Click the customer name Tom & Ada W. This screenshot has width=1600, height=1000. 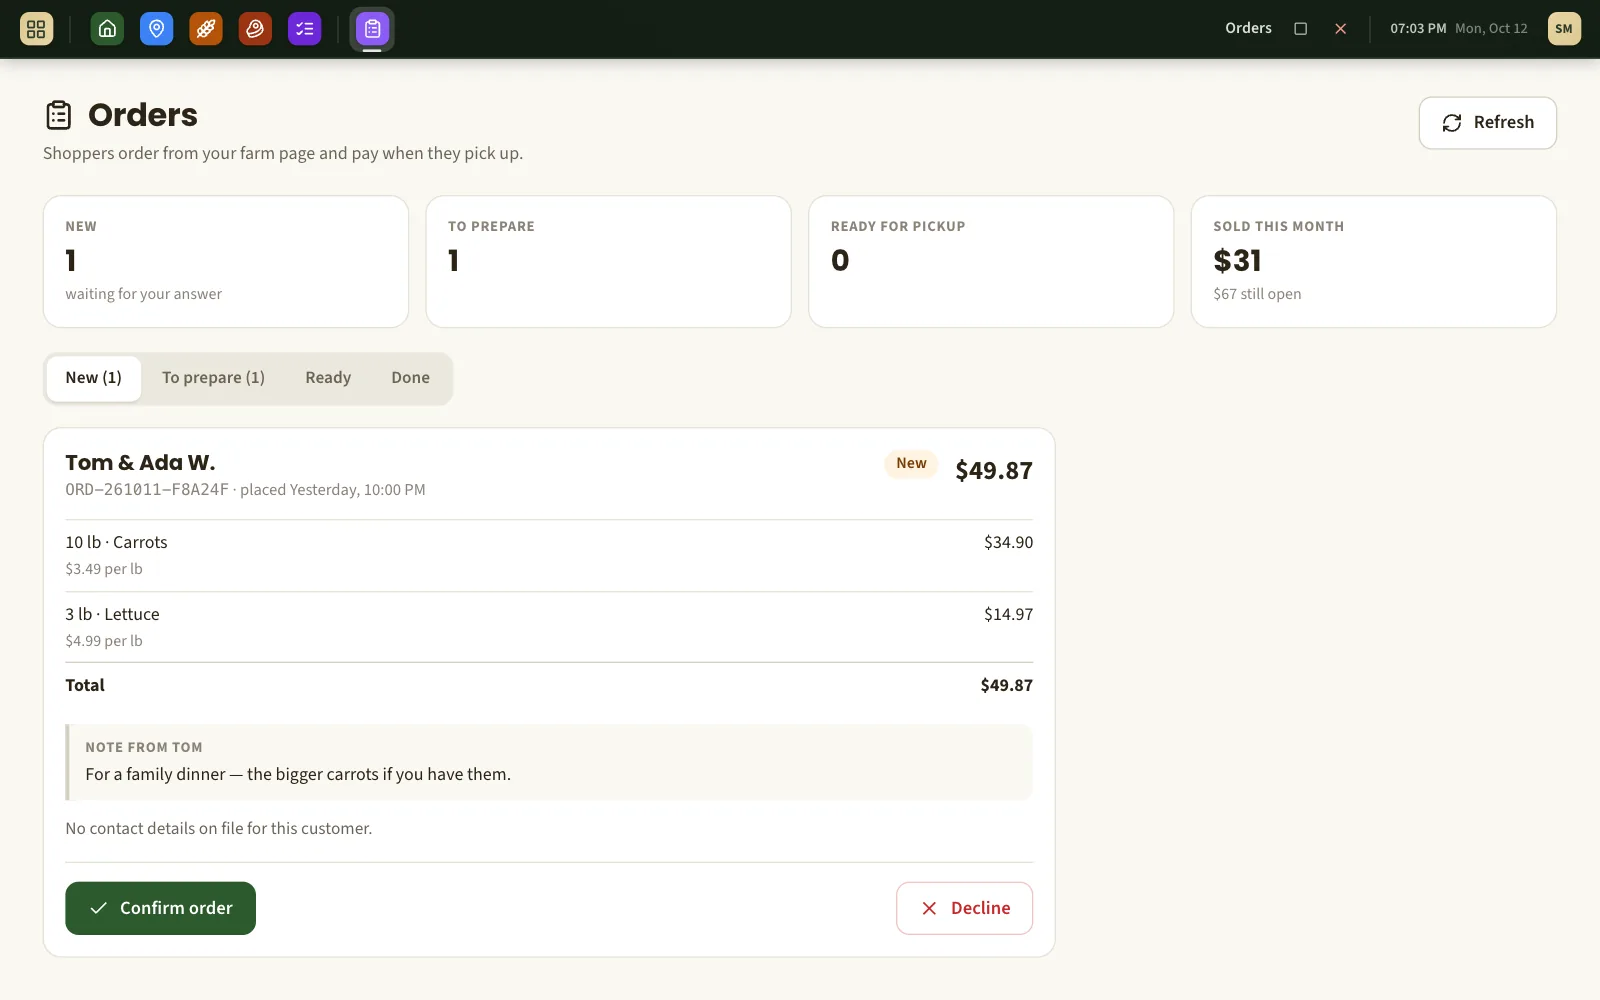140,463
